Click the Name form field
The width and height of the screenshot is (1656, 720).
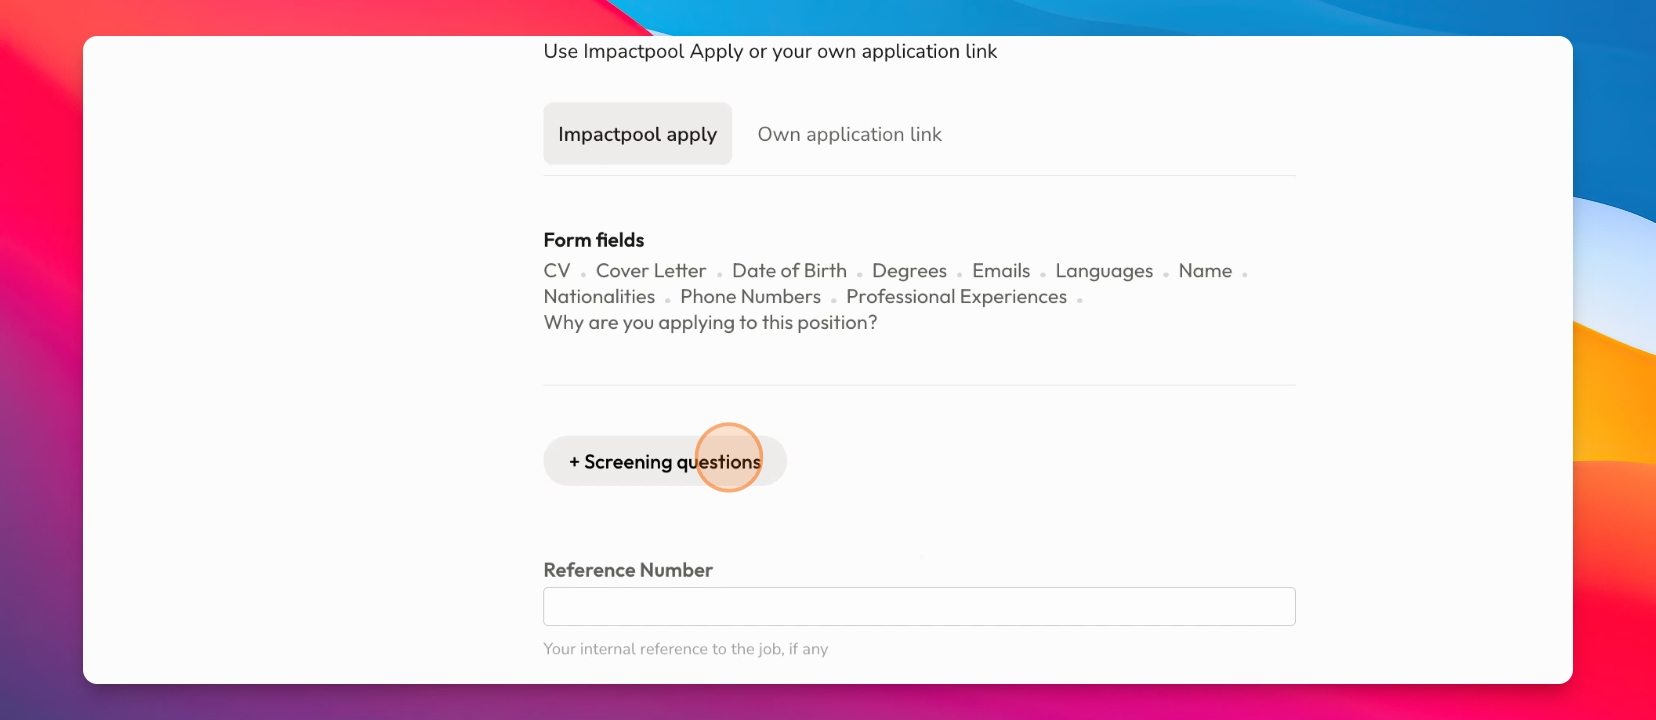(x=1205, y=271)
